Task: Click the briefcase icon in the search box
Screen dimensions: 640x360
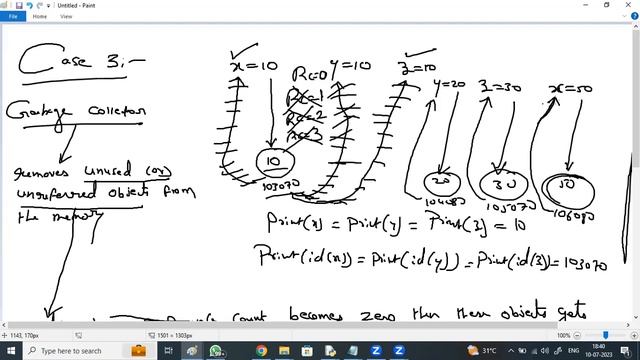Action: 138,351
